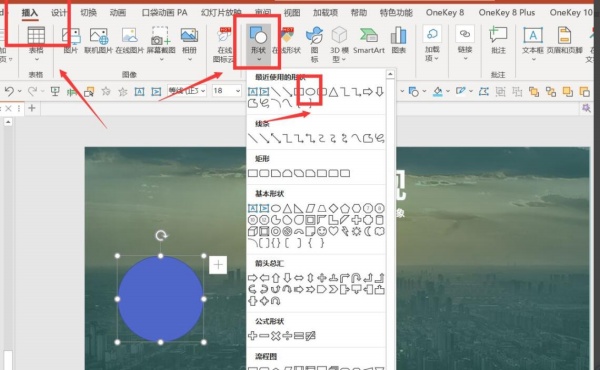This screenshot has height=370, width=600.
Task: Insert a 图表 chart
Action: pos(398,41)
